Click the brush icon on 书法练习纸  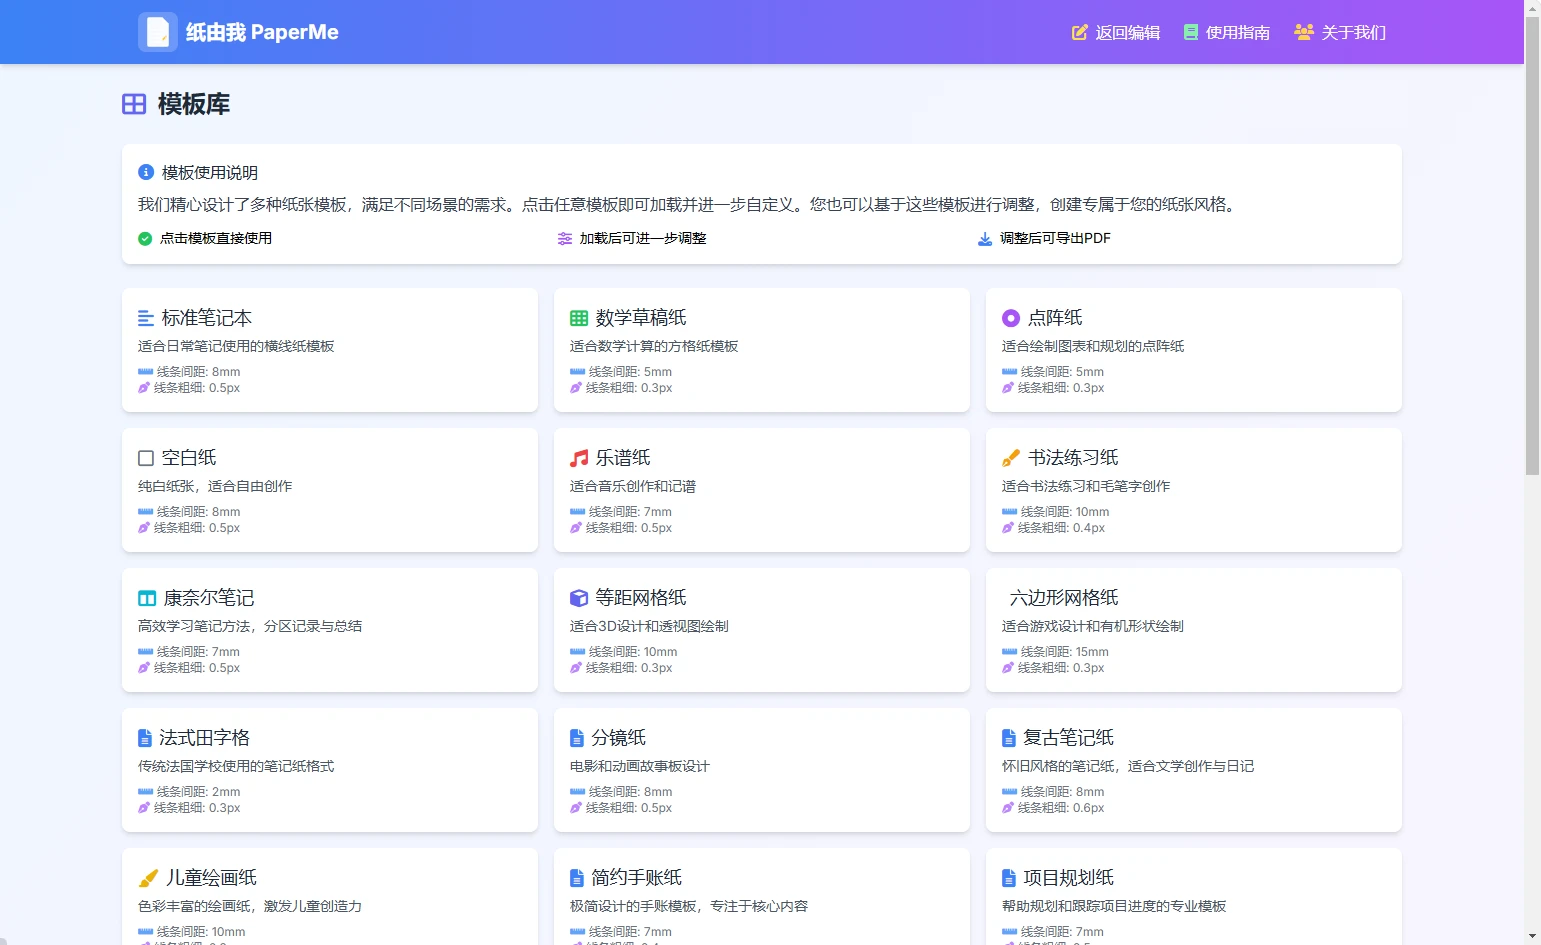coord(1011,458)
